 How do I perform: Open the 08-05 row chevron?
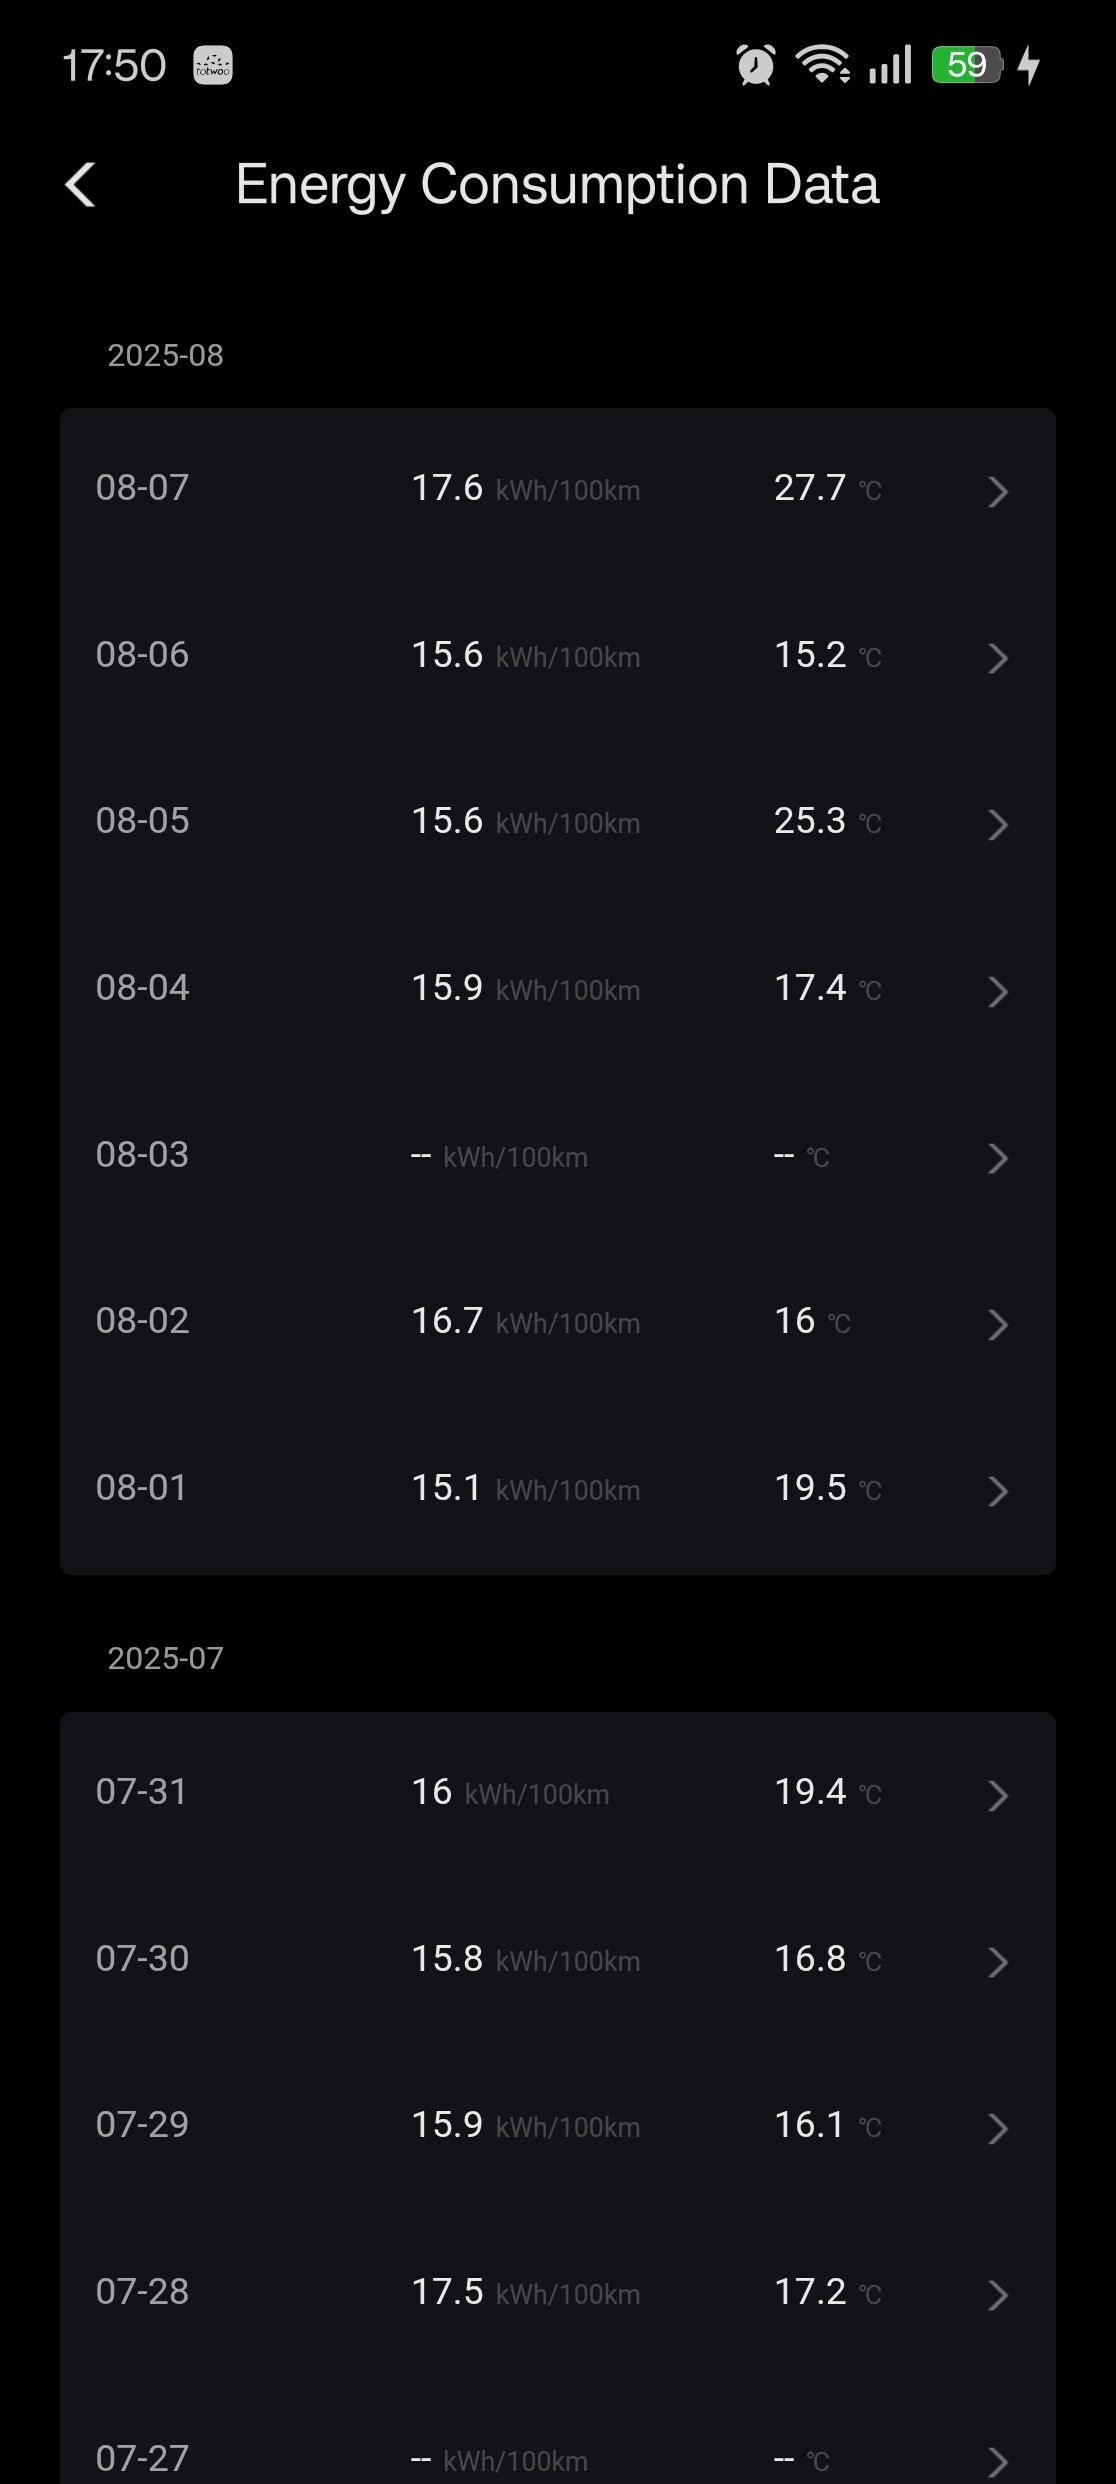[x=997, y=824]
